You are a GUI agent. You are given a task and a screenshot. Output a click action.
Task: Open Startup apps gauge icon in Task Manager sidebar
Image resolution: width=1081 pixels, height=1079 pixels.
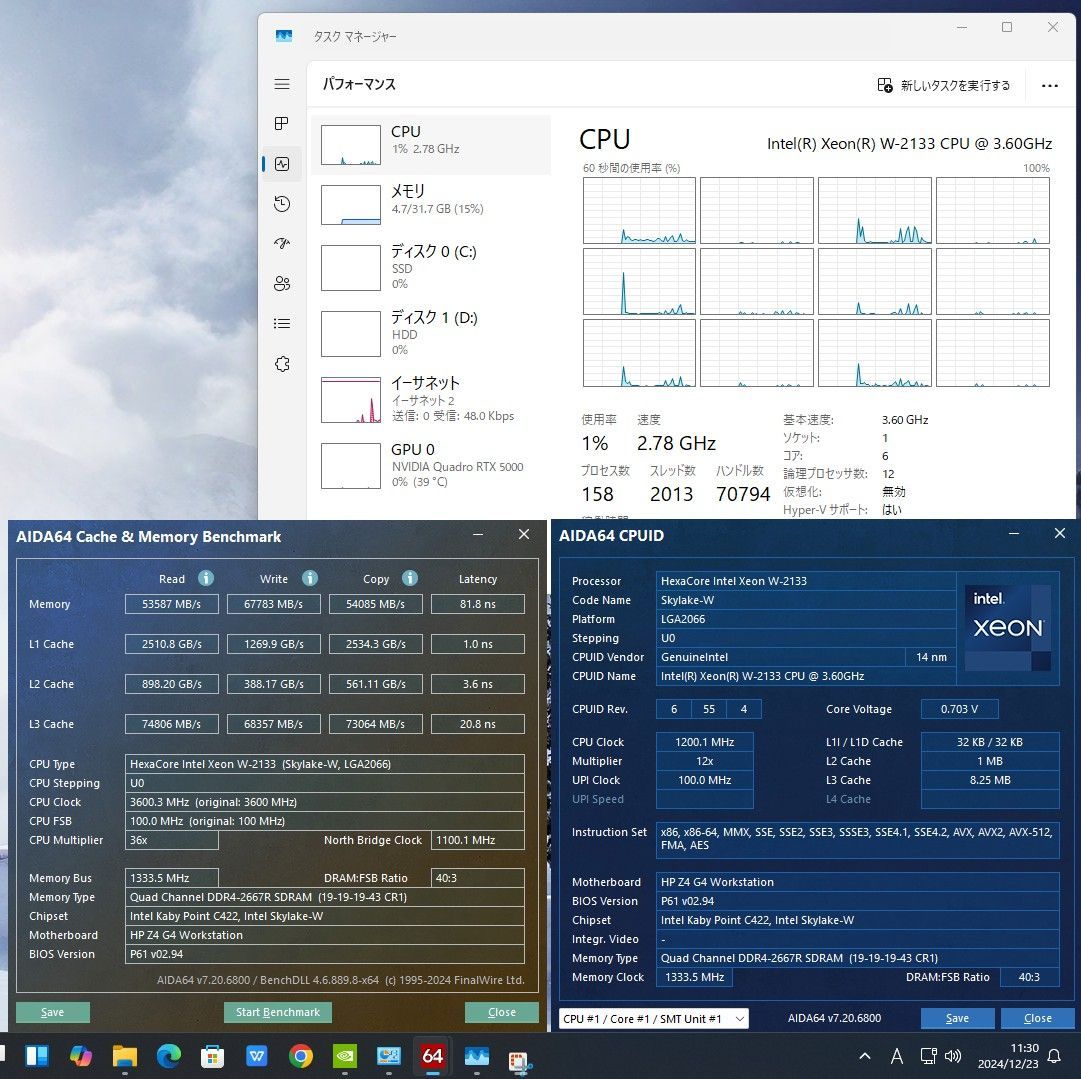tap(282, 243)
